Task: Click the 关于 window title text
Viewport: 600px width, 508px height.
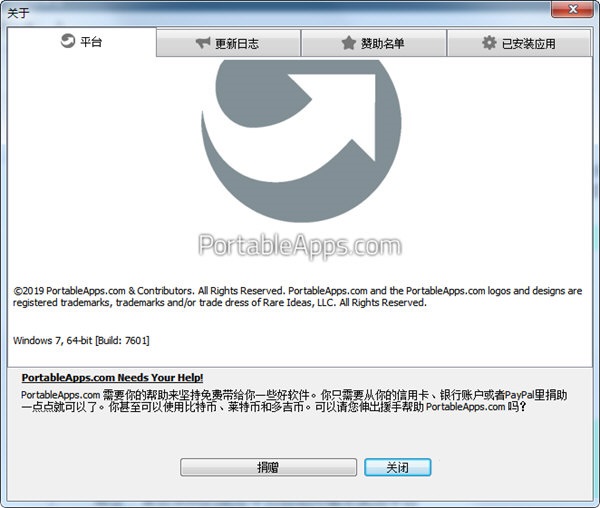Action: point(19,11)
